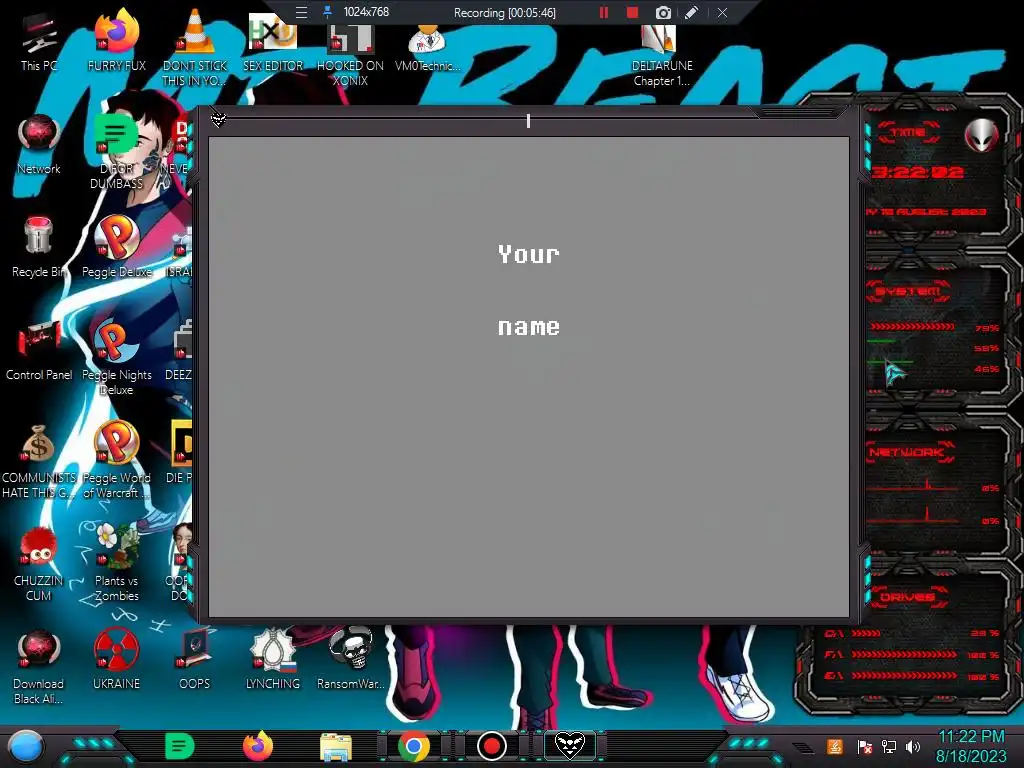Viewport: 1024px width, 768px height.
Task: Open the green chat app in taskbar
Action: coord(179,746)
